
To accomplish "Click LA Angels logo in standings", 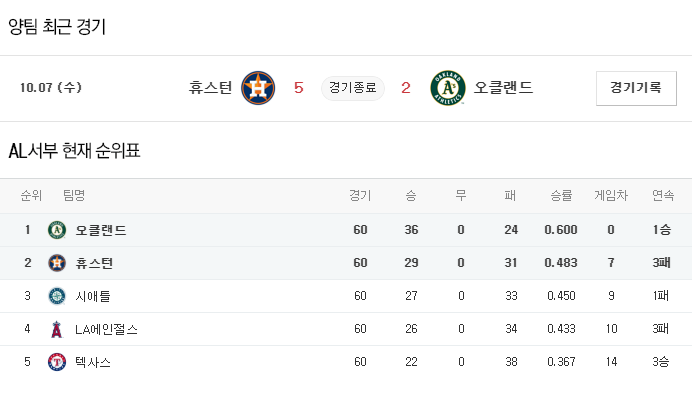I will 57,329.
